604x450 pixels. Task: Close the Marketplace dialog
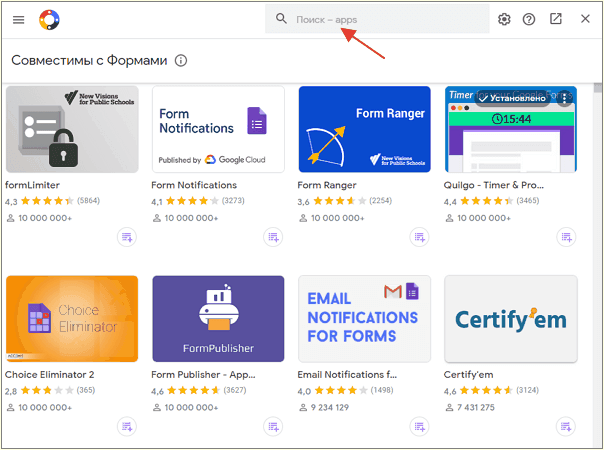pos(585,18)
